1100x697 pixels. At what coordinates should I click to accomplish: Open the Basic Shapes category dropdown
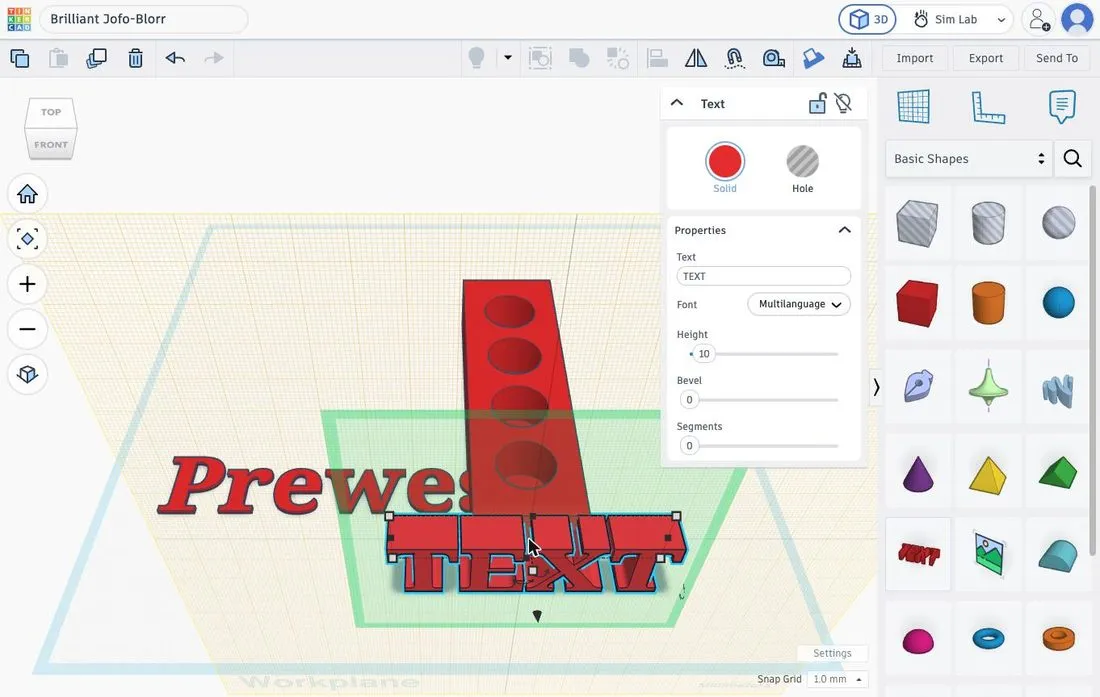(969, 158)
